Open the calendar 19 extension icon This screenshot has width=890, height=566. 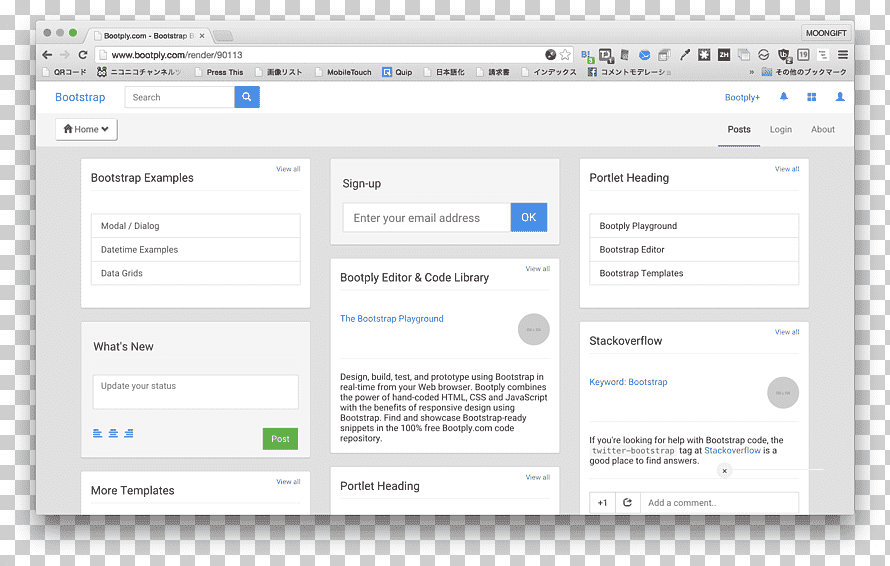[x=803, y=54]
